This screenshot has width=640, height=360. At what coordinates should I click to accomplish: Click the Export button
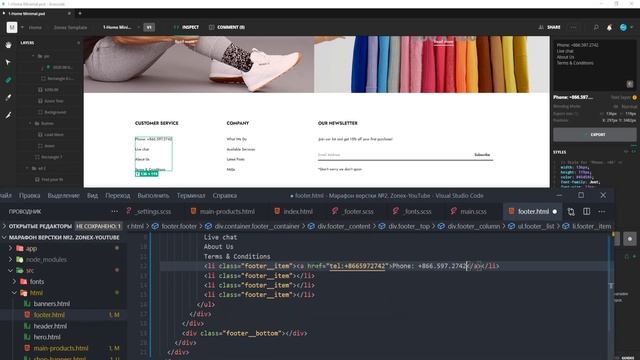tap(595, 134)
